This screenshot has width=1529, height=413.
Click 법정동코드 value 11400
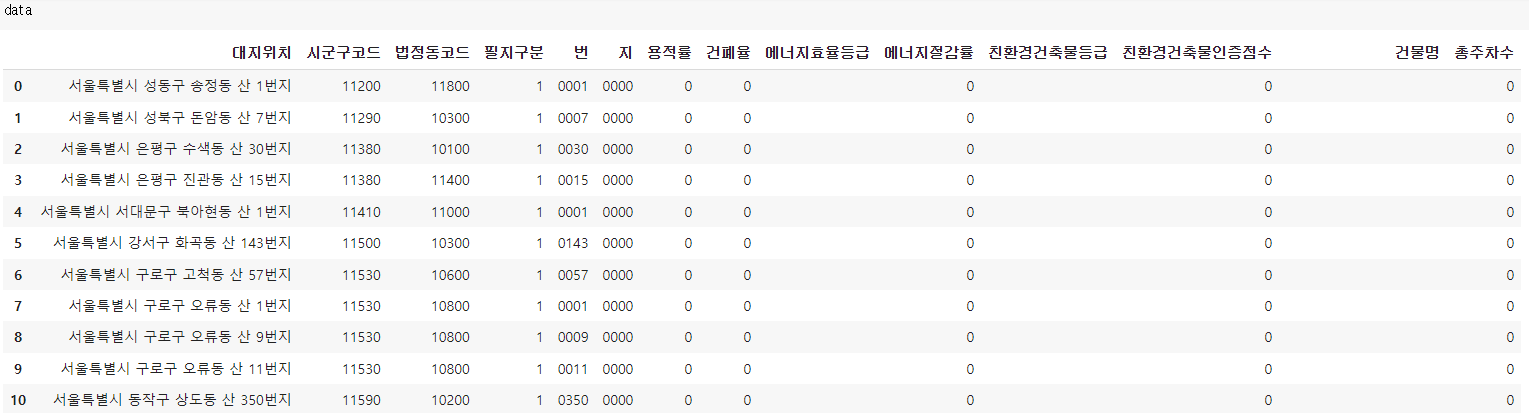coord(450,180)
